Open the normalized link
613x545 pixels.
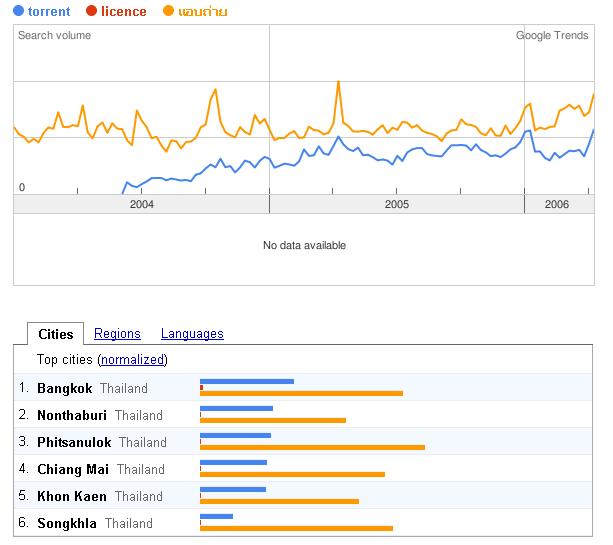pyautogui.click(x=133, y=360)
